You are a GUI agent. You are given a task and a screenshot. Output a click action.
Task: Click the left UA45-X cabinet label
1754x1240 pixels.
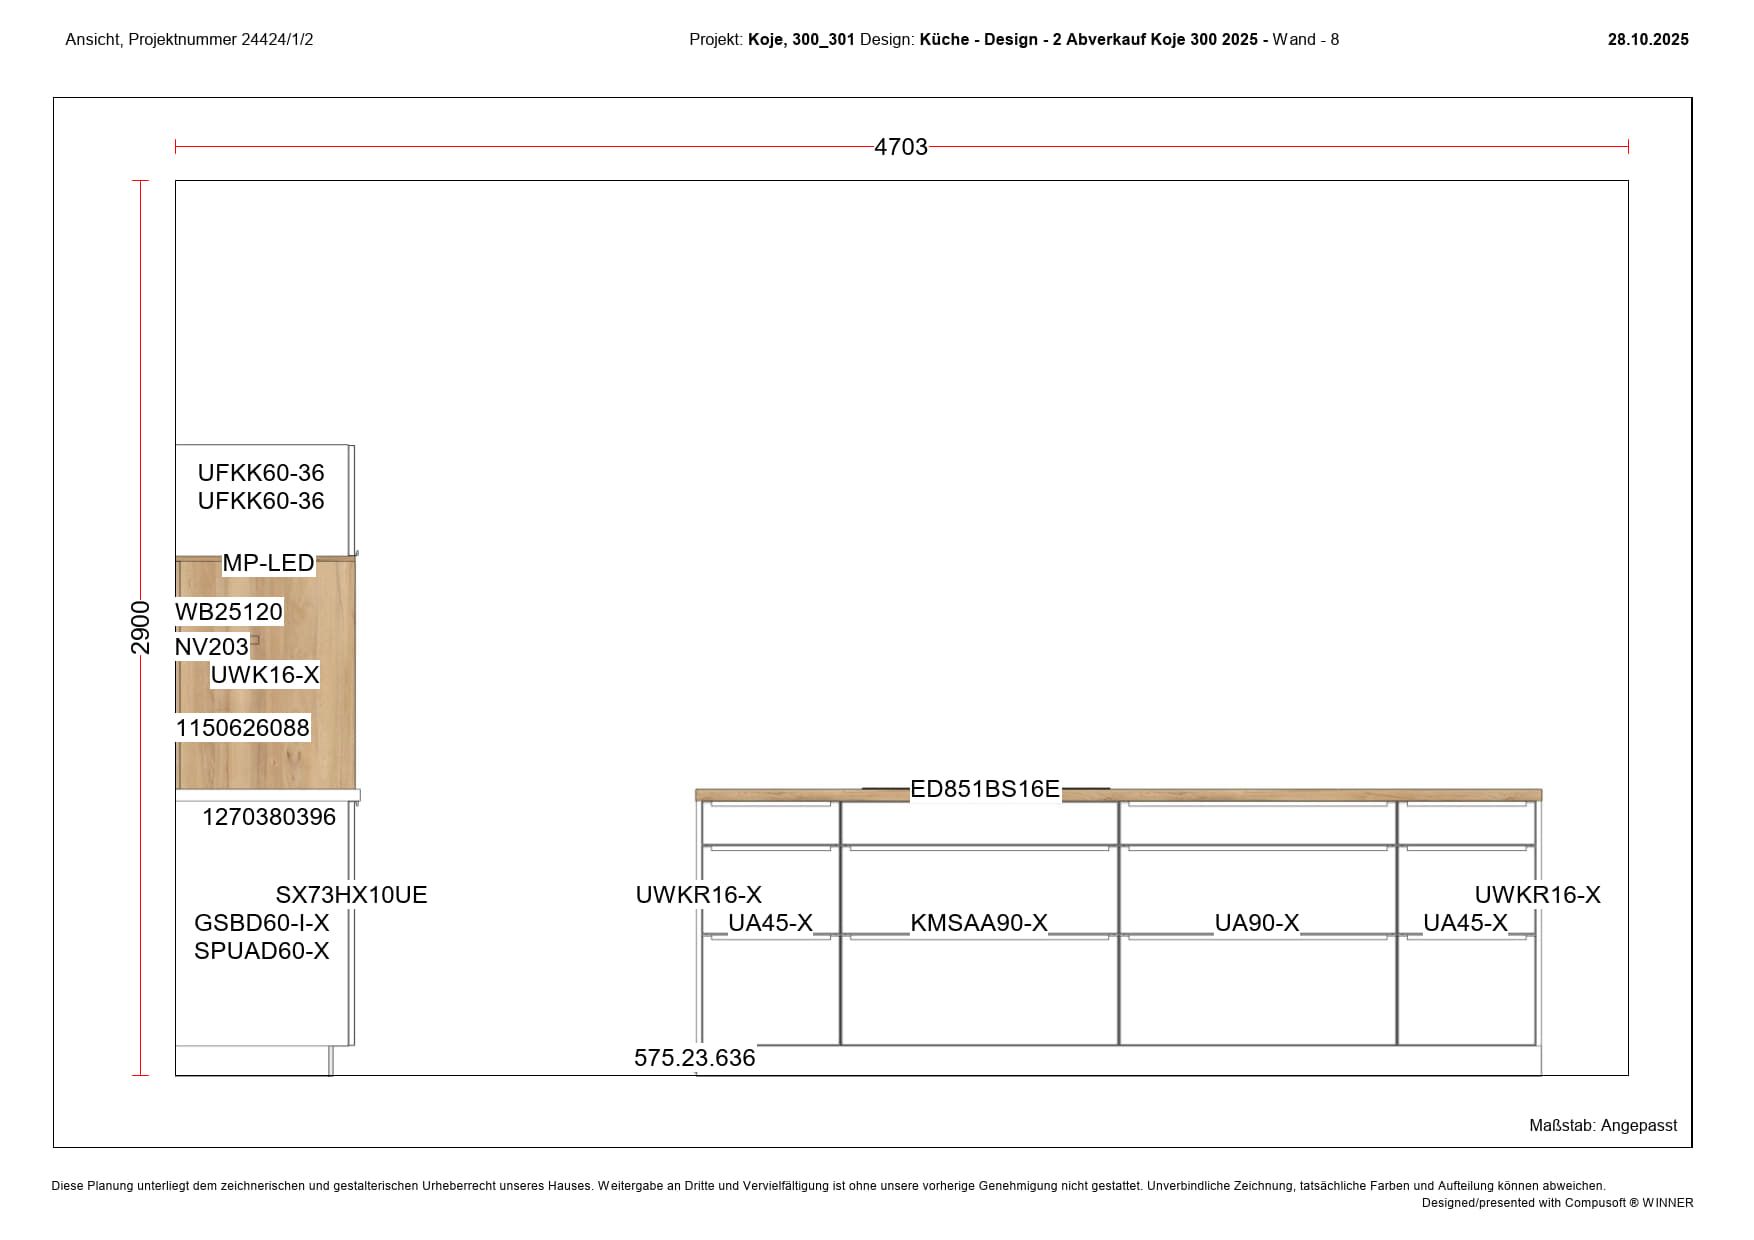click(x=770, y=923)
